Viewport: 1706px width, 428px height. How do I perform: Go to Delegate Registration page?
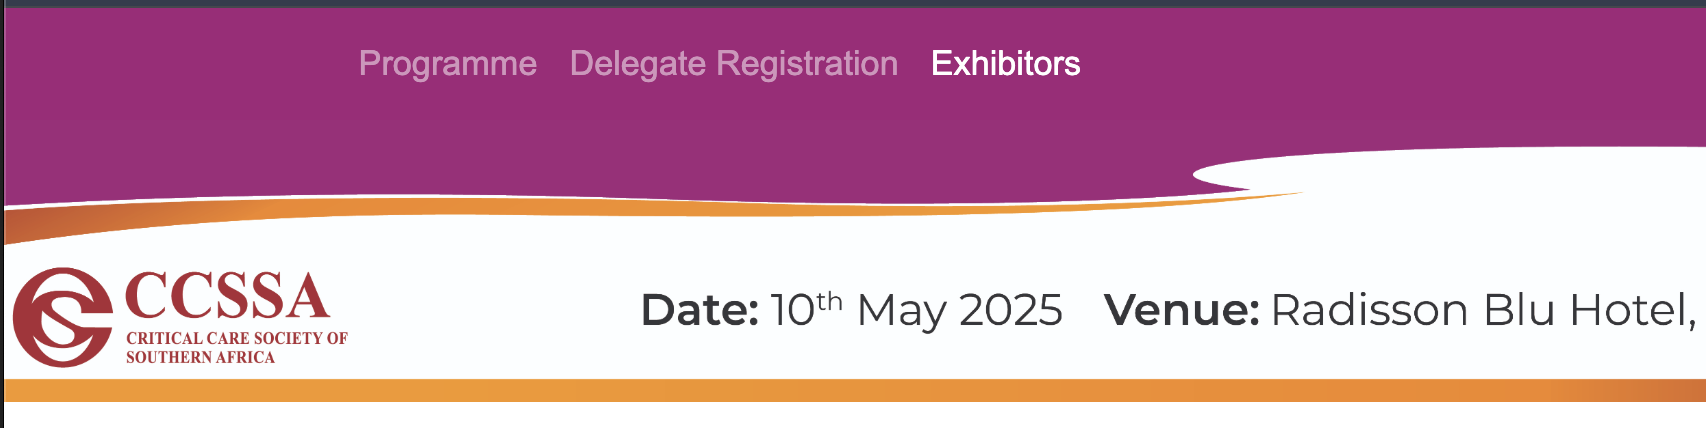click(733, 64)
